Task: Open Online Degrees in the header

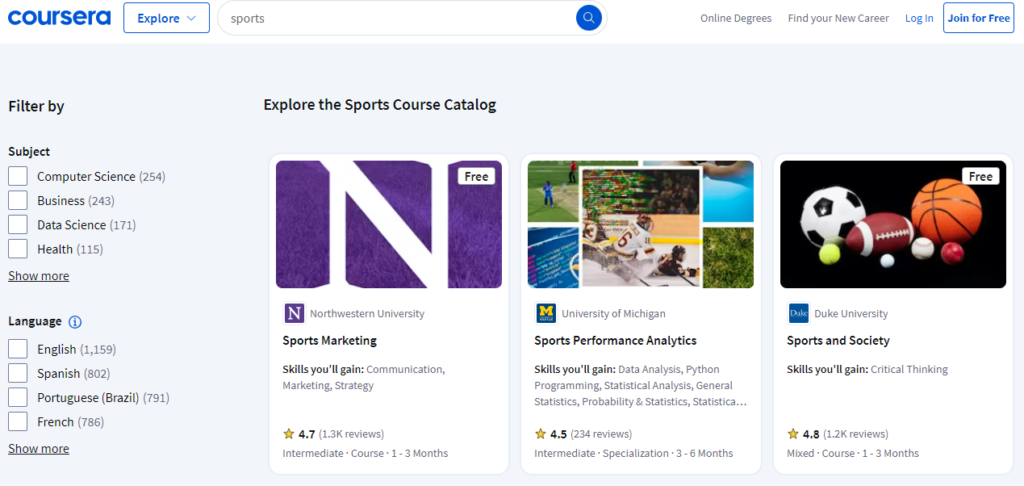Action: 736,18
